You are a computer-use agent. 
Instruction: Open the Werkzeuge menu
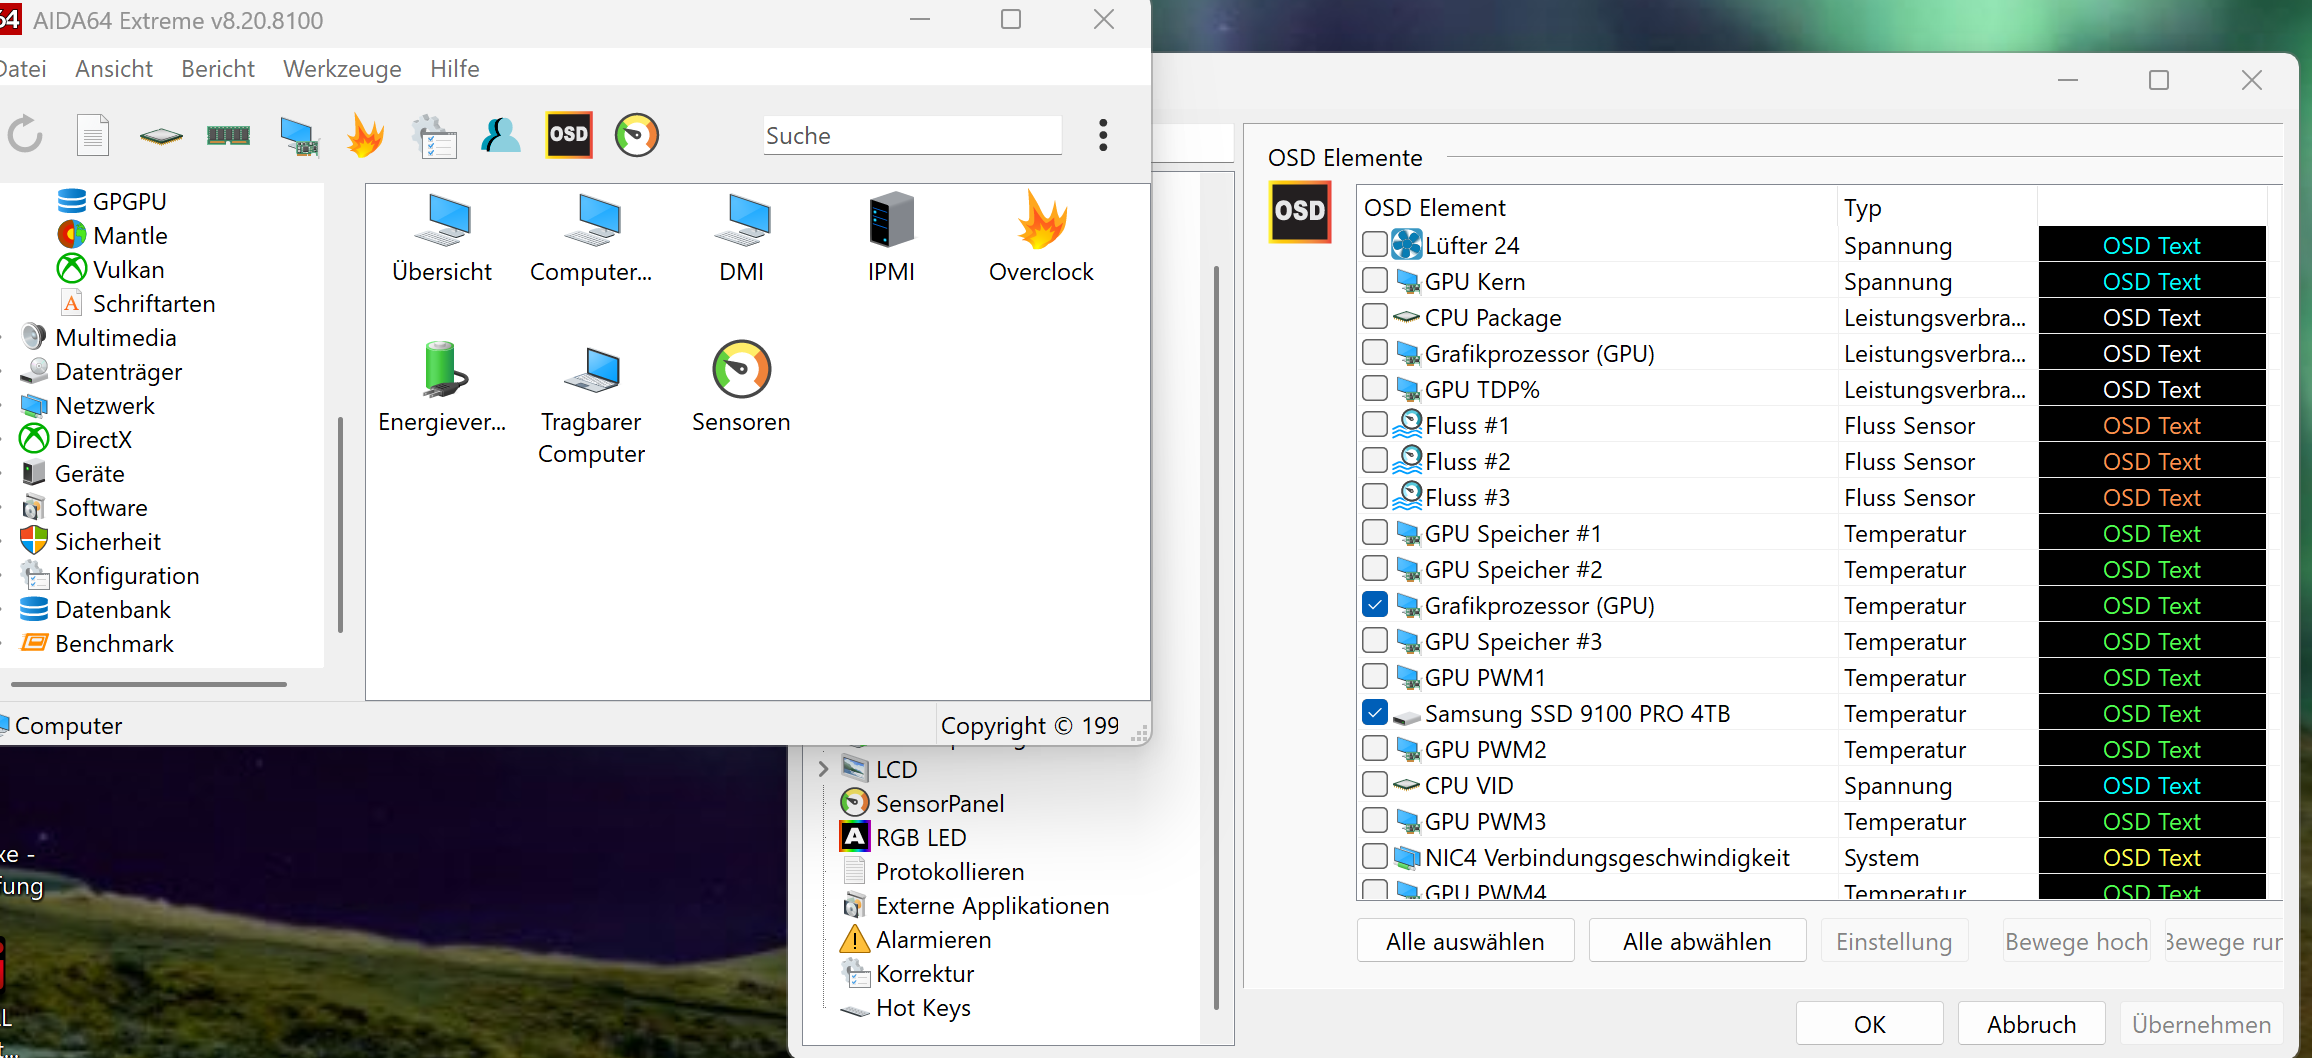(x=342, y=69)
